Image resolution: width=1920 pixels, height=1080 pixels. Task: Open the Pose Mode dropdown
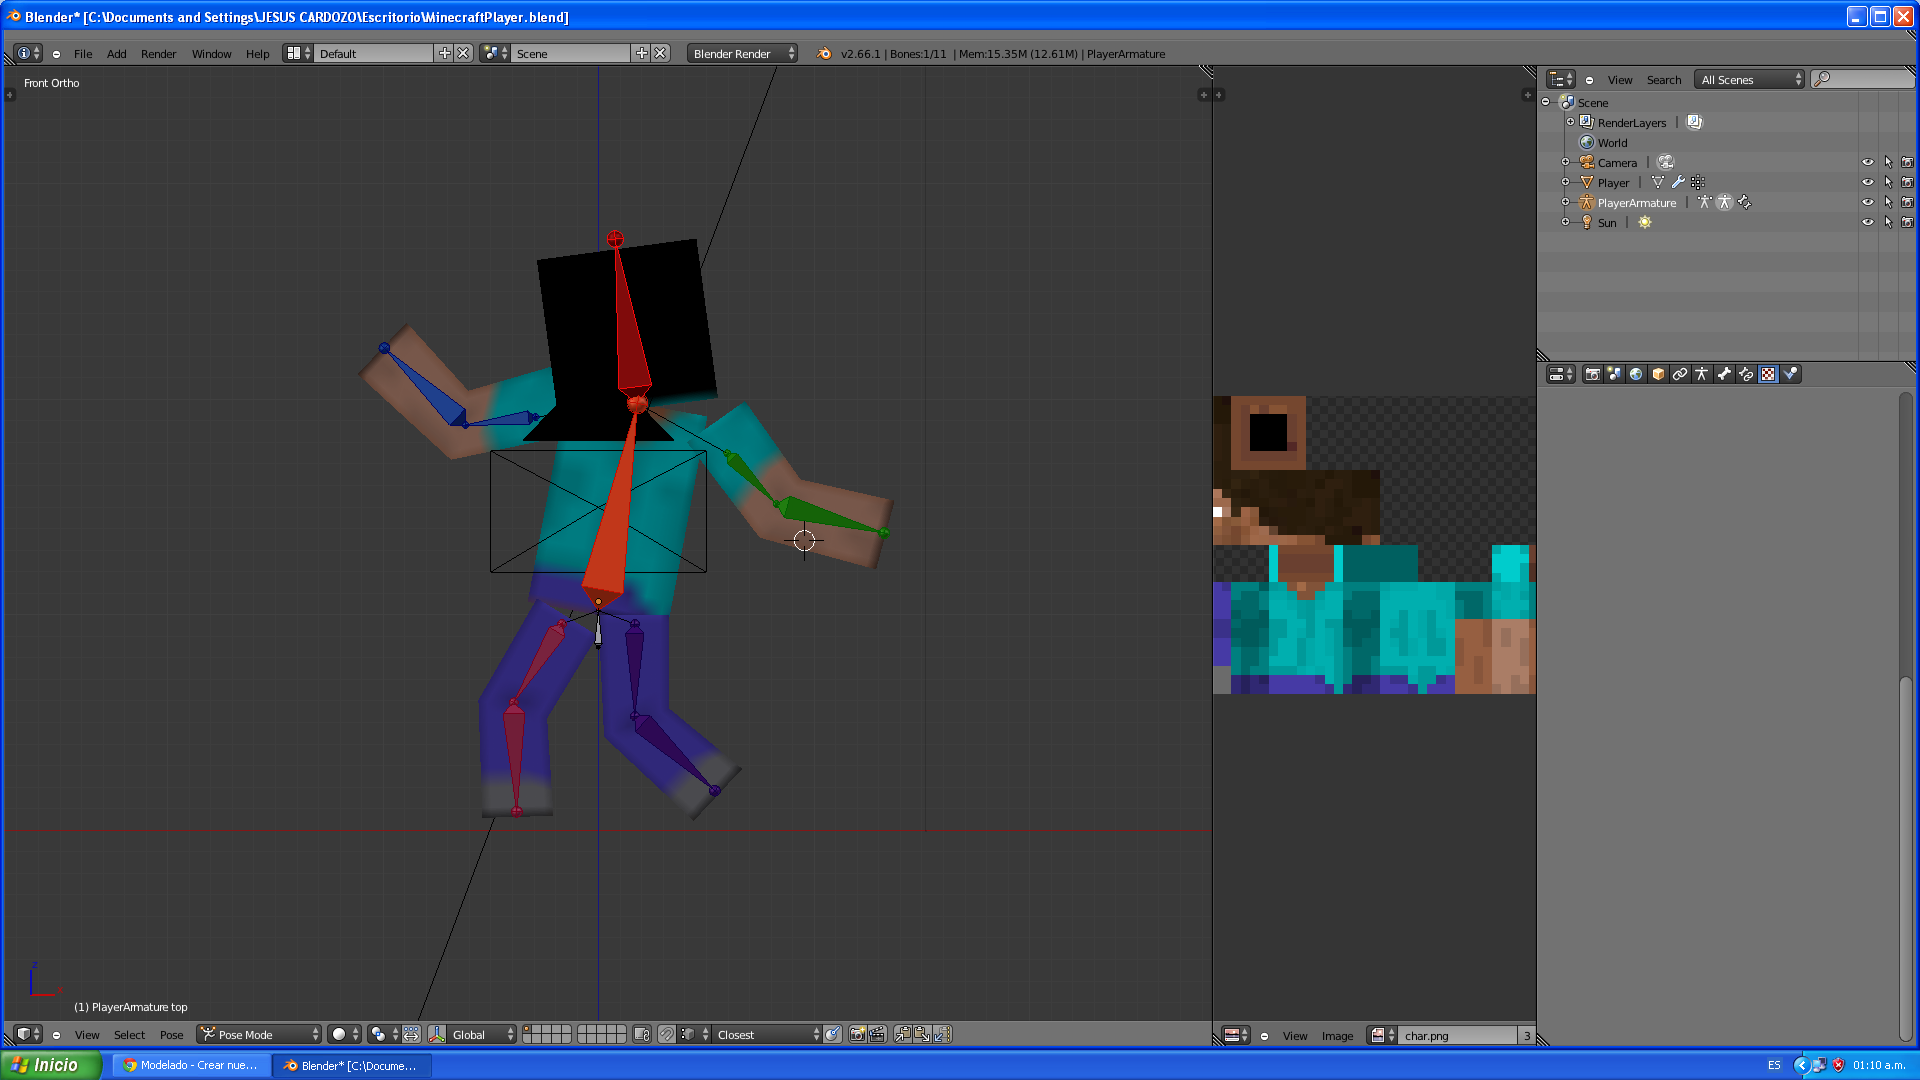[259, 1034]
